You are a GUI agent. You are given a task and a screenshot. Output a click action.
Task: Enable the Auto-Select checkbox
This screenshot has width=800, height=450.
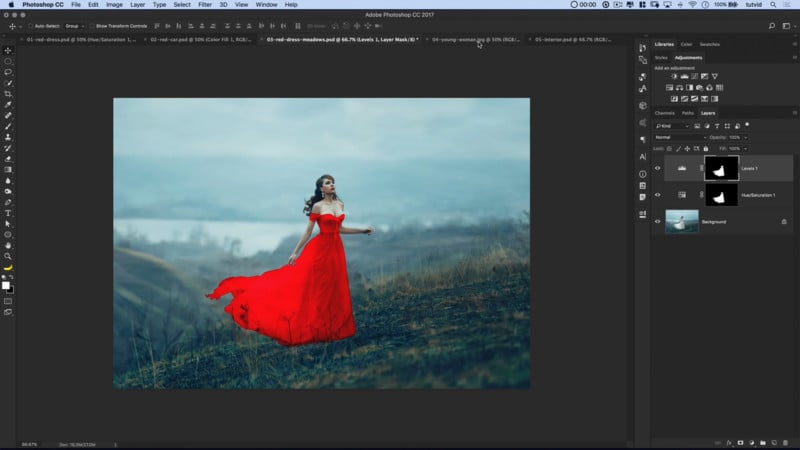[31, 26]
